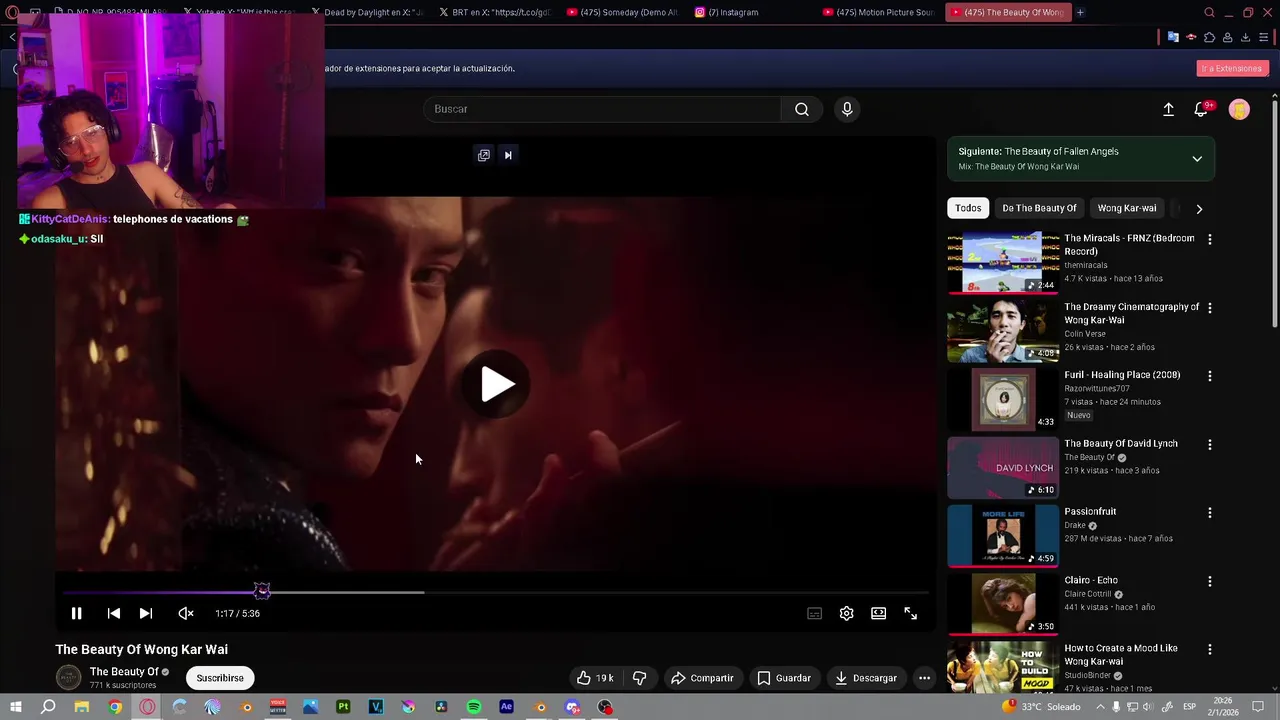Skip to next video in the player
Viewport: 1280px width, 720px height.
[146, 613]
